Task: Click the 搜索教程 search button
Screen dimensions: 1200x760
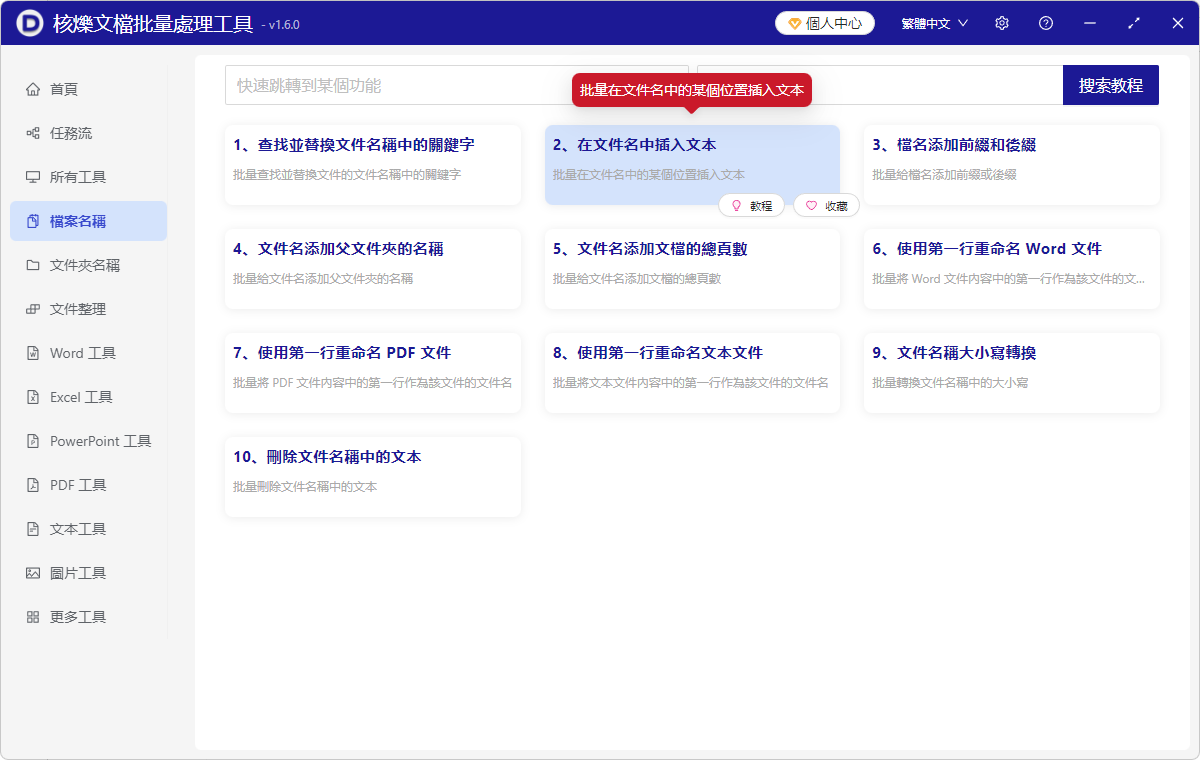Action: point(1110,85)
